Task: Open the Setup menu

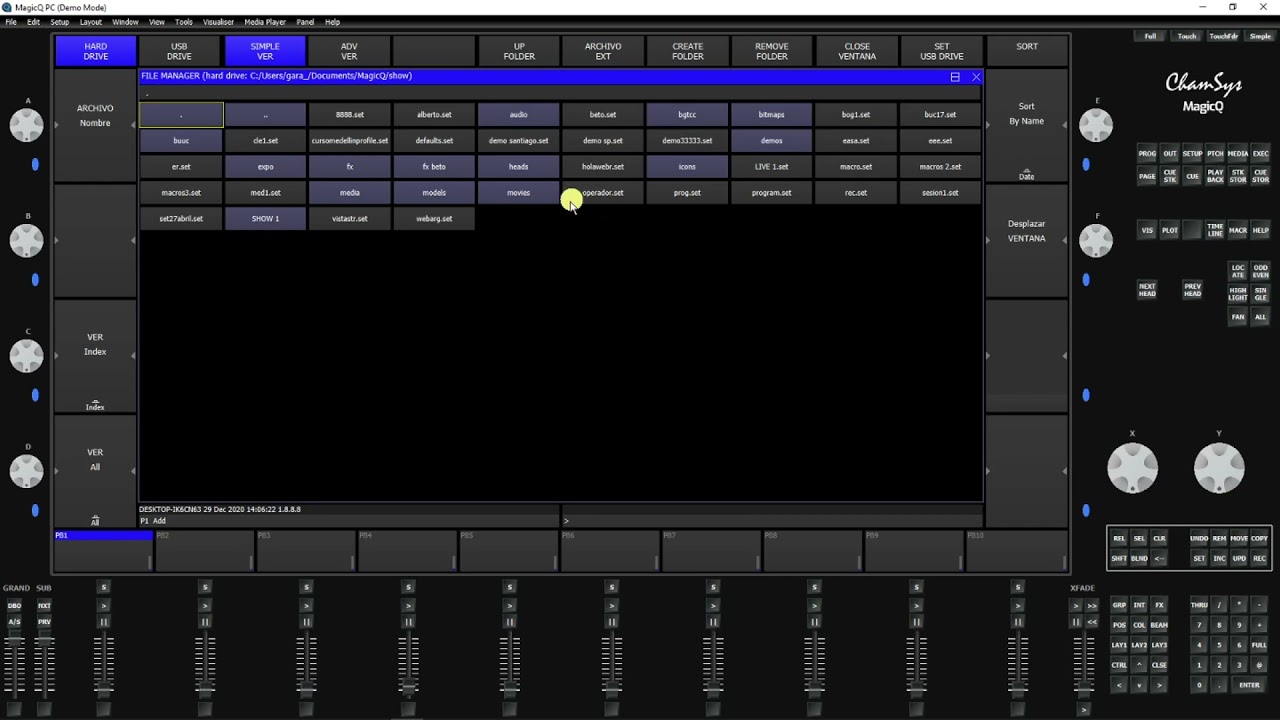Action: [x=60, y=22]
